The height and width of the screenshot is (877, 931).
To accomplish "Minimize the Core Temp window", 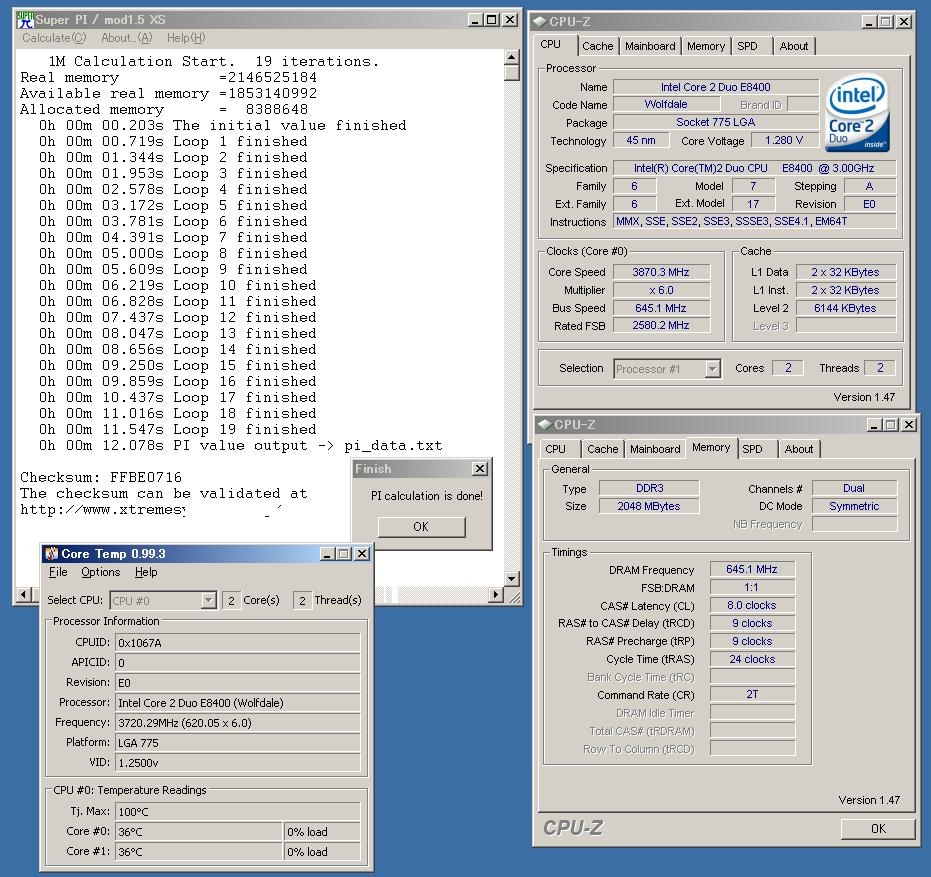I will 327,554.
